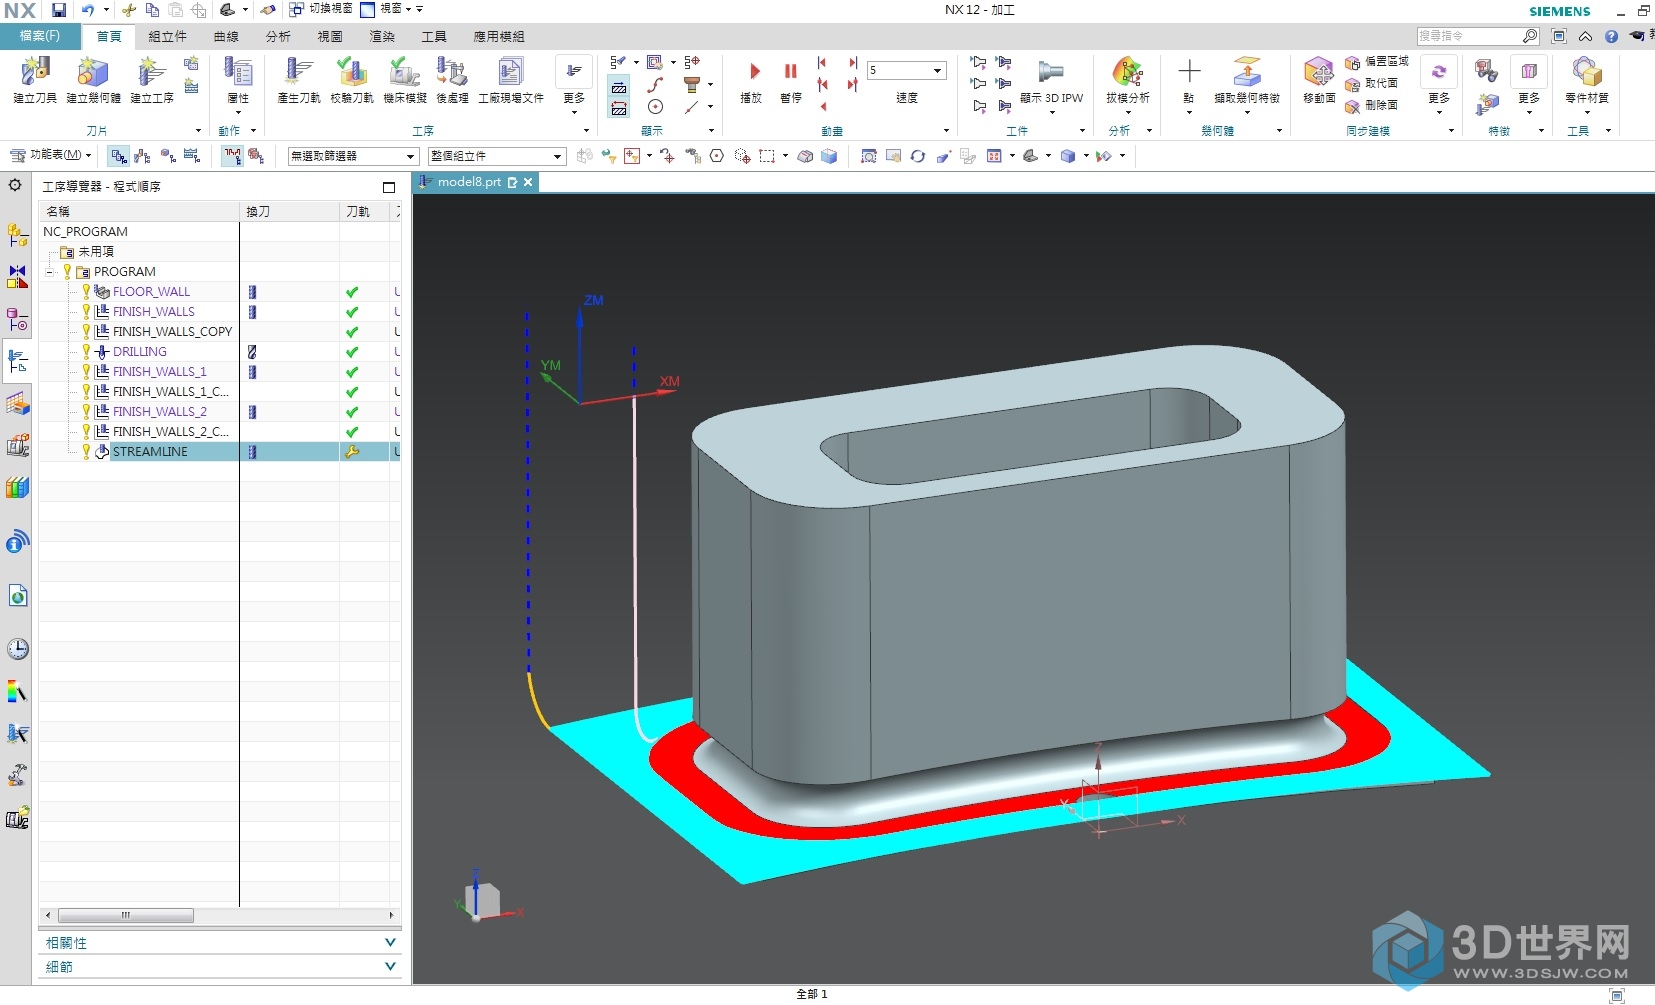Viewport: 1655px width, 1005px height.
Task: Select the 移動面 (Move Face) tool
Action: 1319,74
